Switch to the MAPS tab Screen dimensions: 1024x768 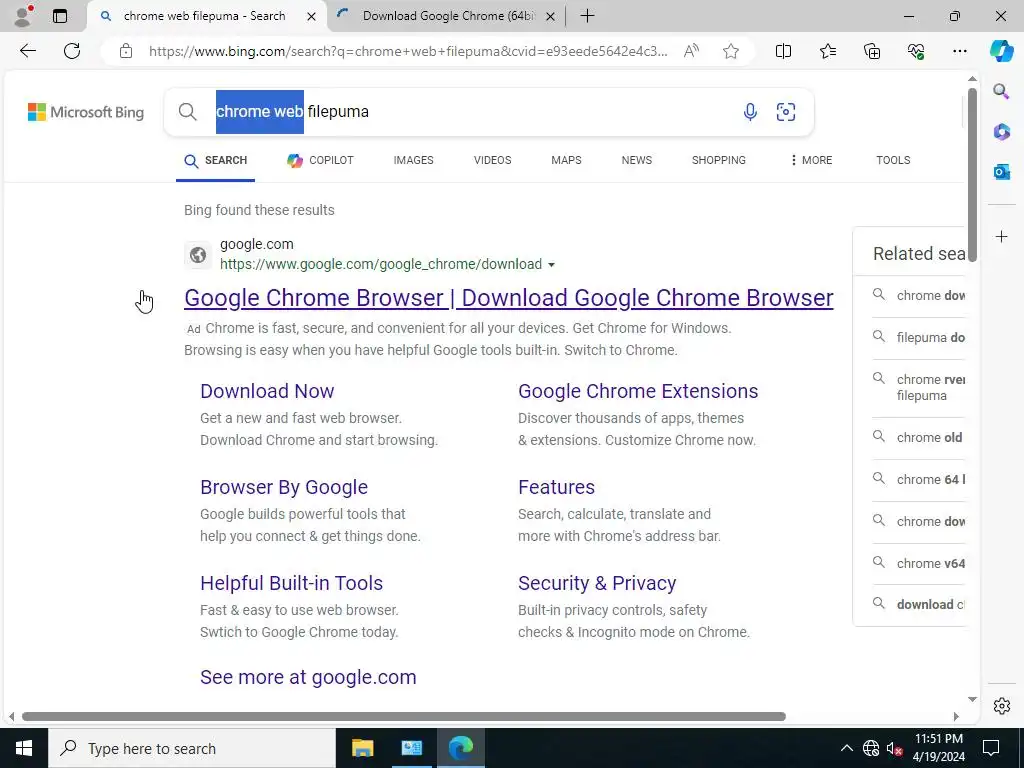[x=566, y=160]
